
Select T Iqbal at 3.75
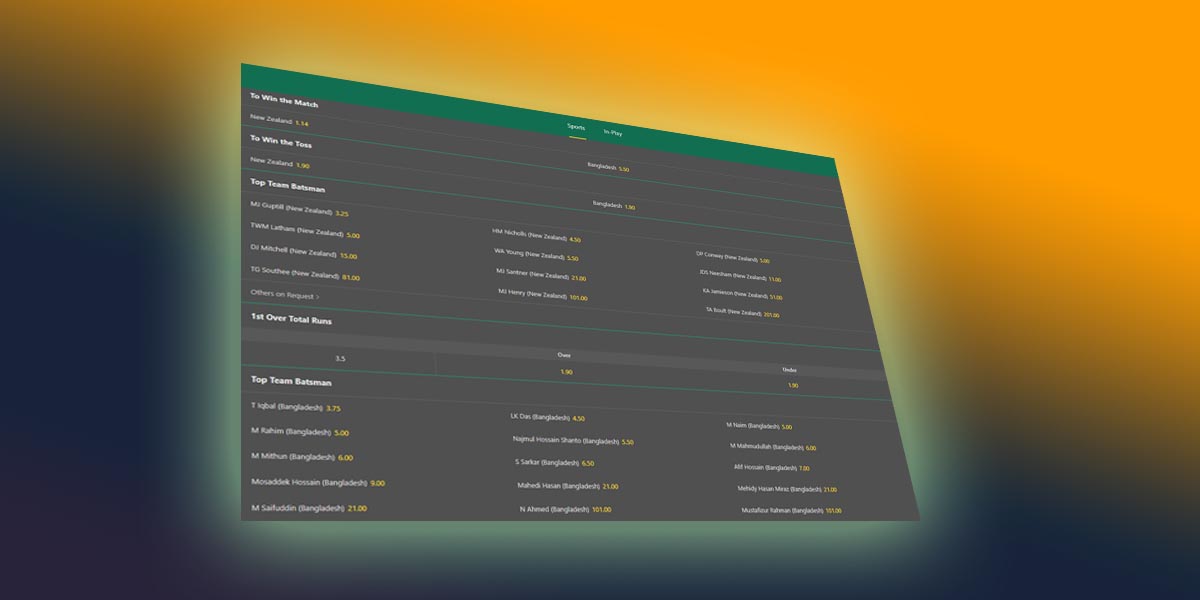coord(296,408)
